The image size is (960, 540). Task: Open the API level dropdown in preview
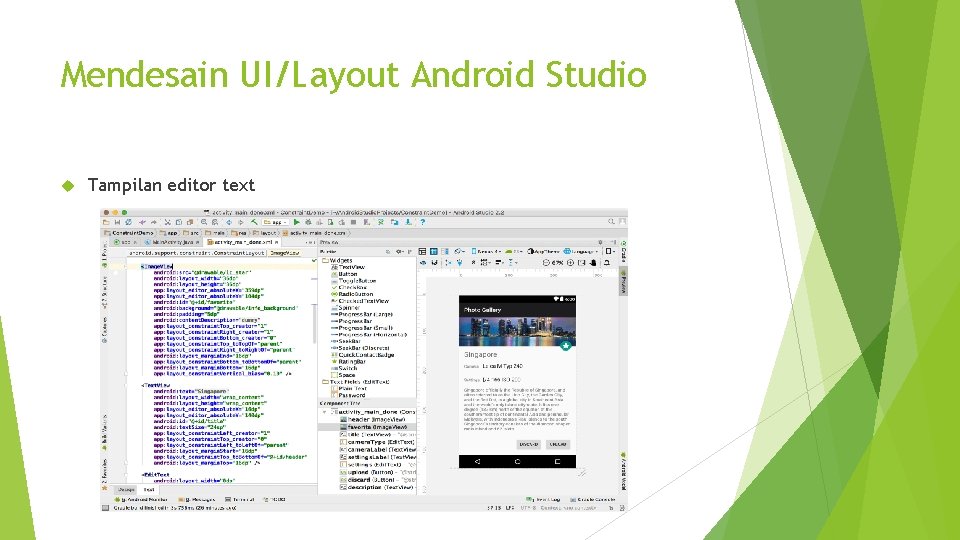514,252
